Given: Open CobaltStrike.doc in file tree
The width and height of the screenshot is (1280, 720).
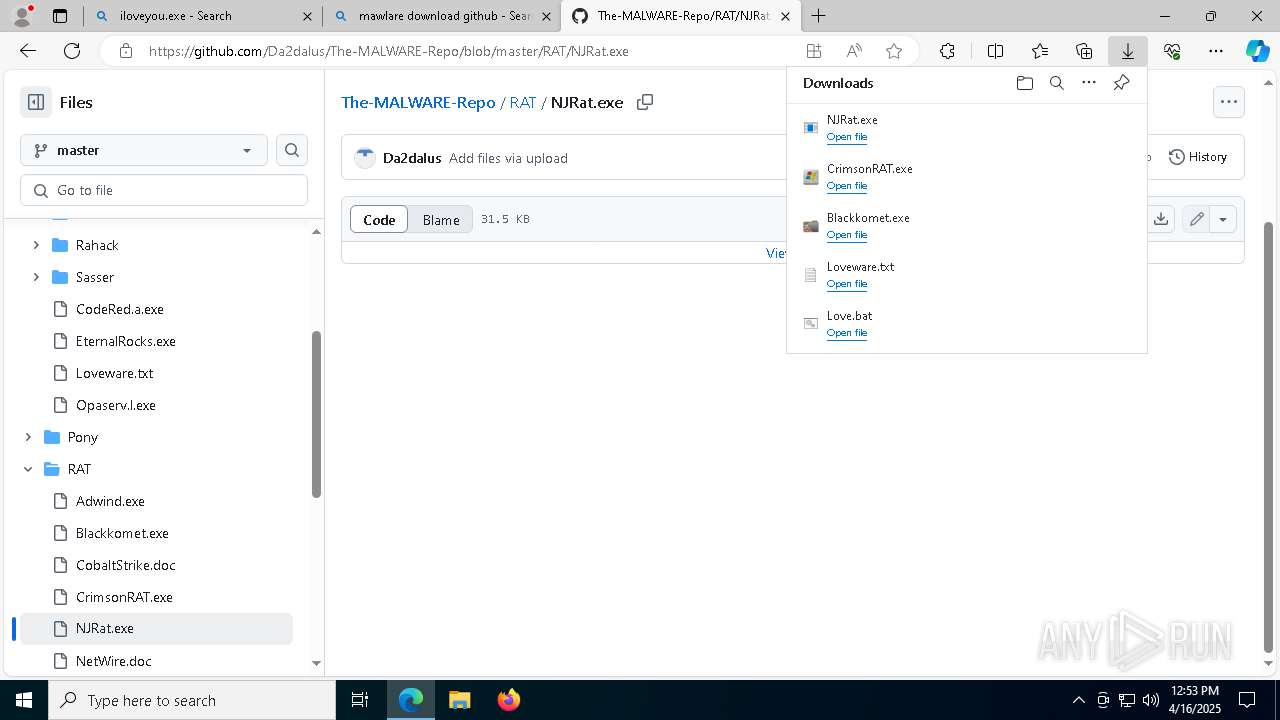Looking at the screenshot, I should pyautogui.click(x=126, y=565).
